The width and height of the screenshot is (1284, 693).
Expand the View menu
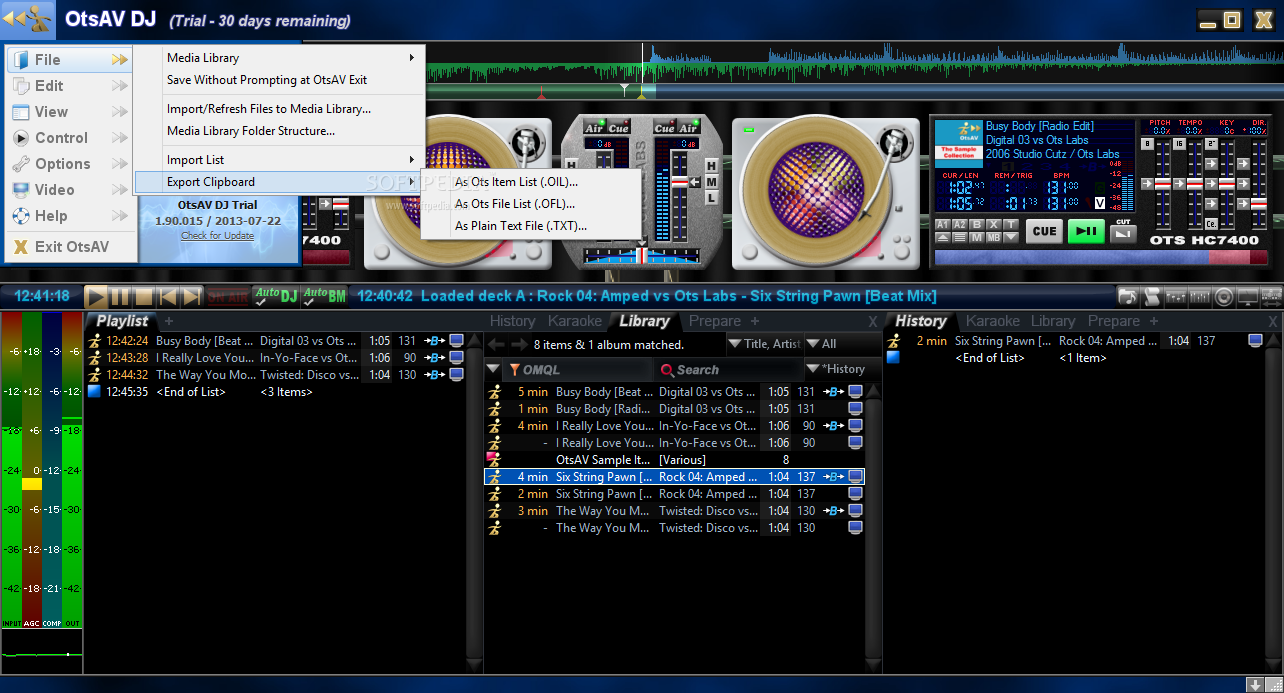[x=69, y=112]
